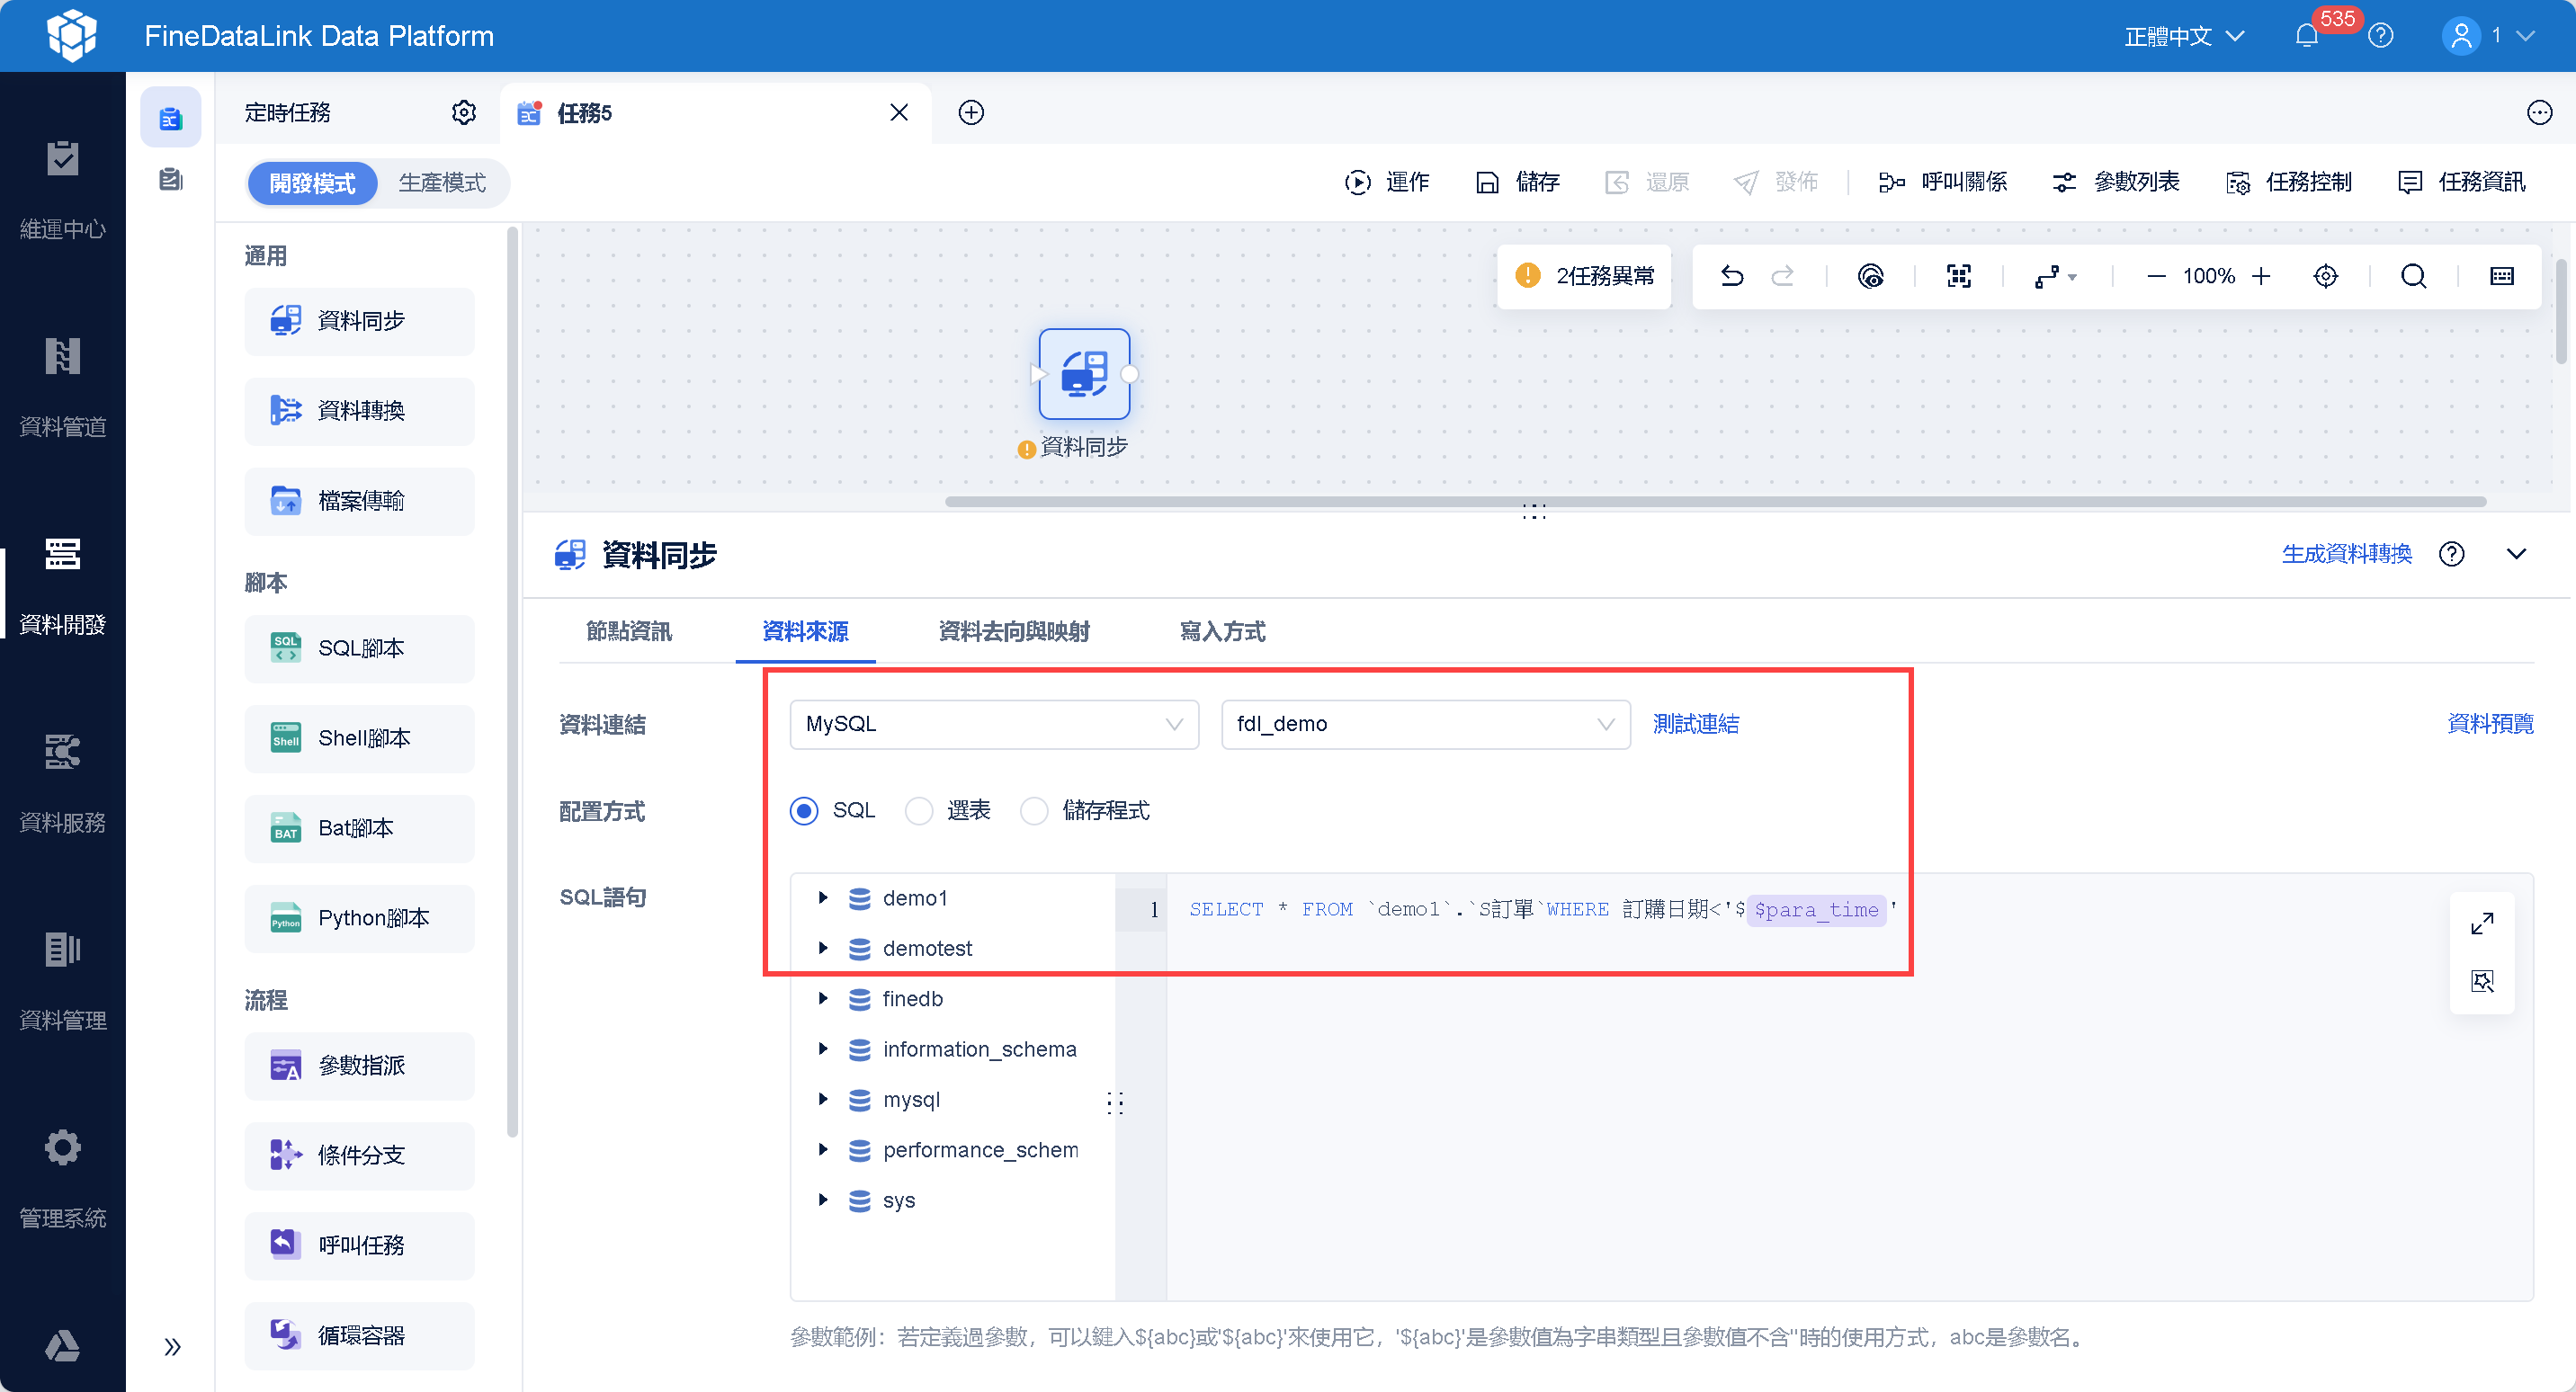Image resolution: width=2576 pixels, height=1392 pixels.
Task: Open the fdl_demo connection dropdown
Action: (x=1424, y=724)
